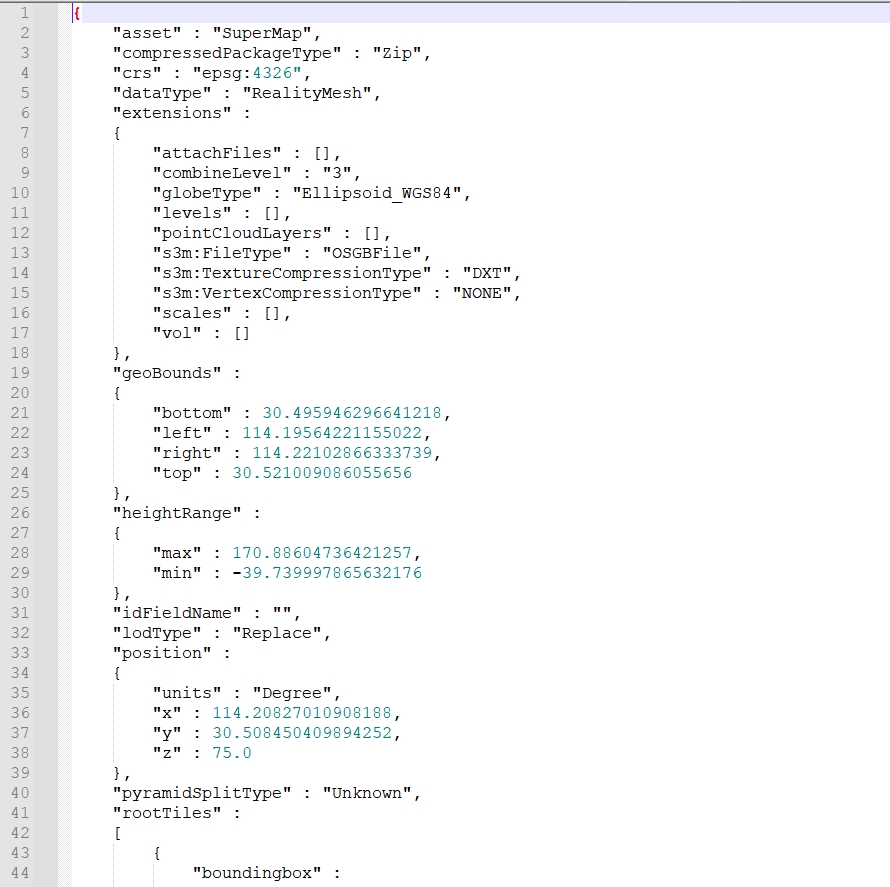Click the "geoBounds" key
890x887 pixels.
tap(167, 372)
